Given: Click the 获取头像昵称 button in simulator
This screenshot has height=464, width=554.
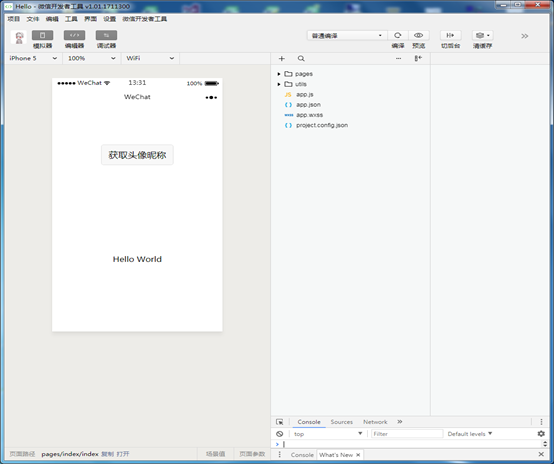Looking at the screenshot, I should coord(137,155).
